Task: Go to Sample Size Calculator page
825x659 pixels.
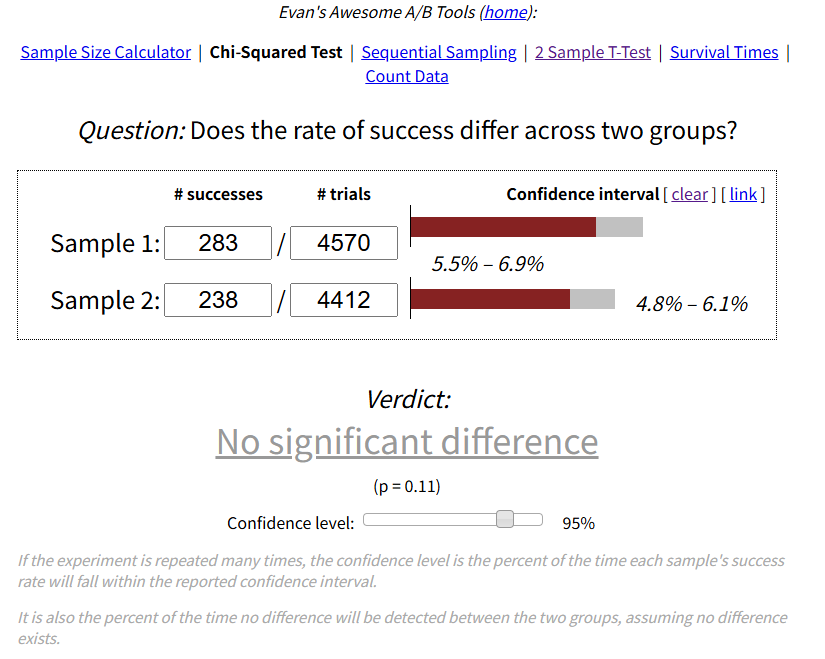Action: click(105, 52)
